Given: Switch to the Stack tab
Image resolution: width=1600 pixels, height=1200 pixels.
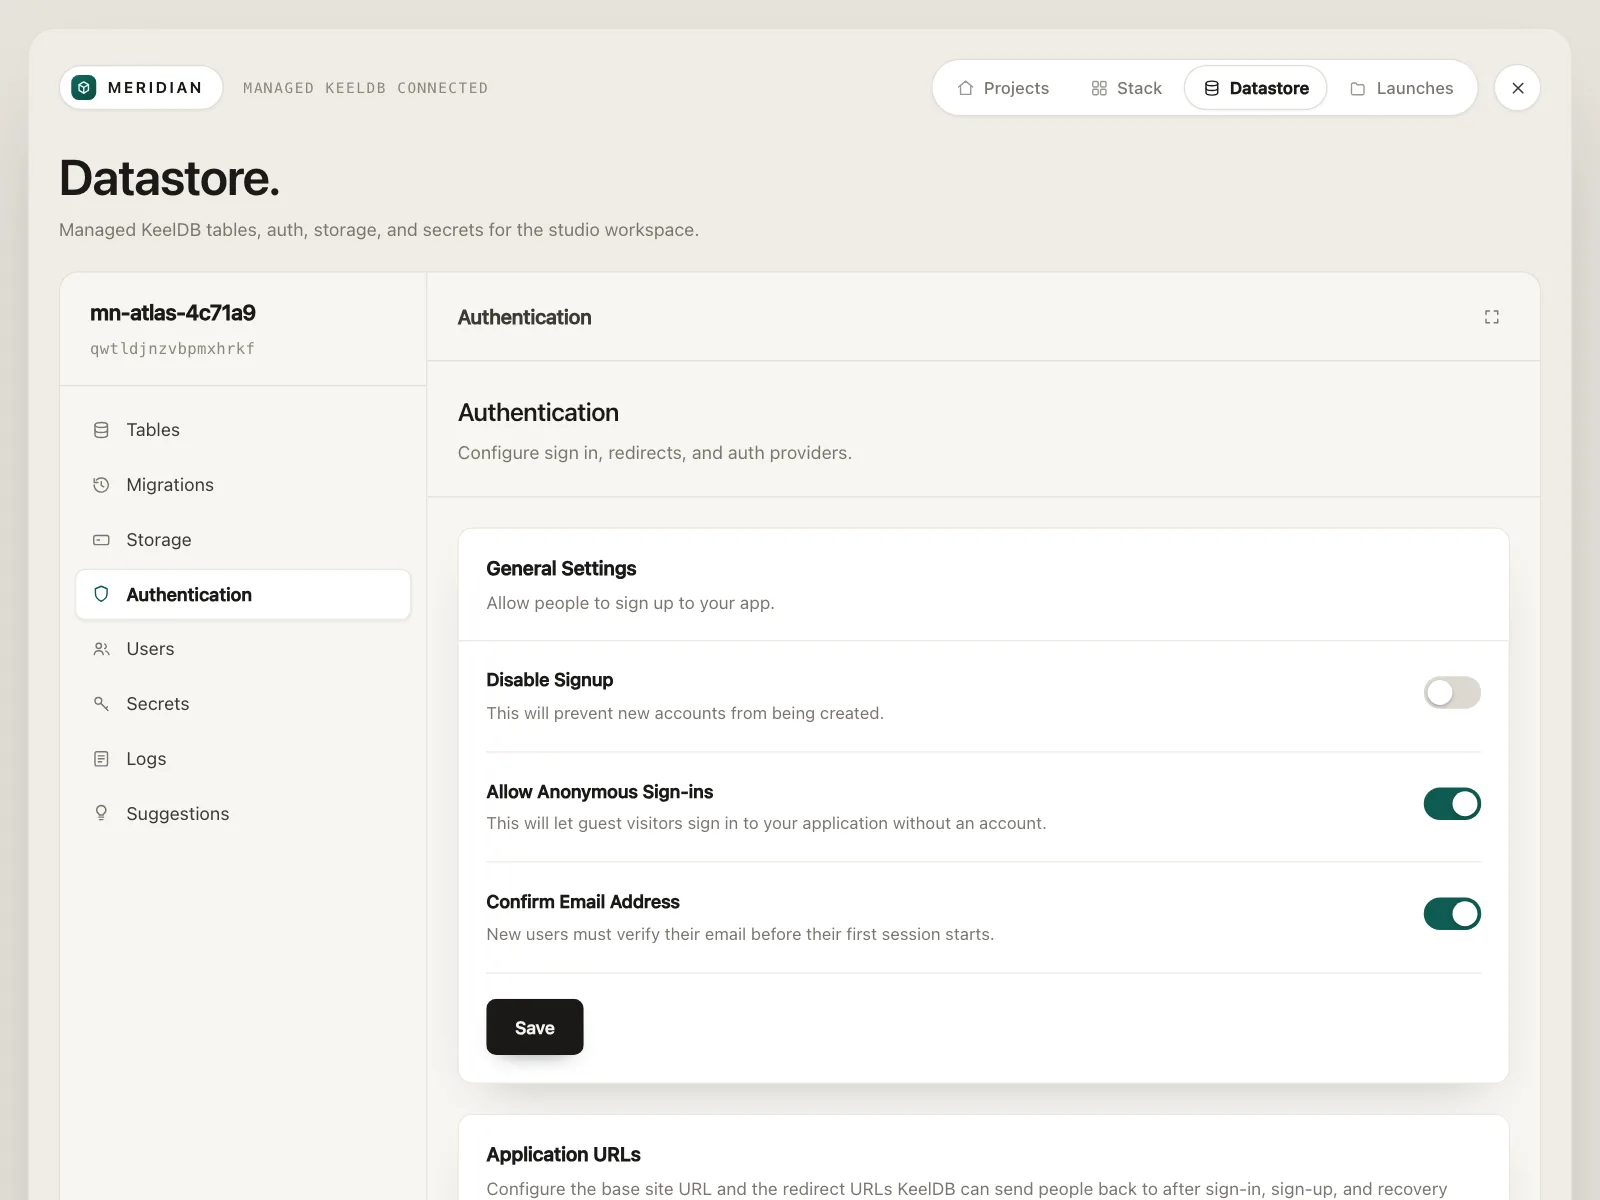Looking at the screenshot, I should click(1126, 88).
